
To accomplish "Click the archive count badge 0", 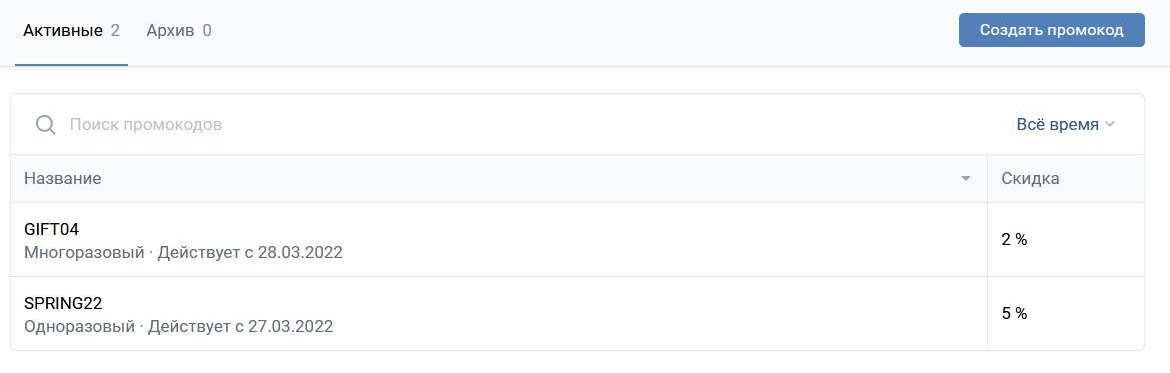I will 207,31.
